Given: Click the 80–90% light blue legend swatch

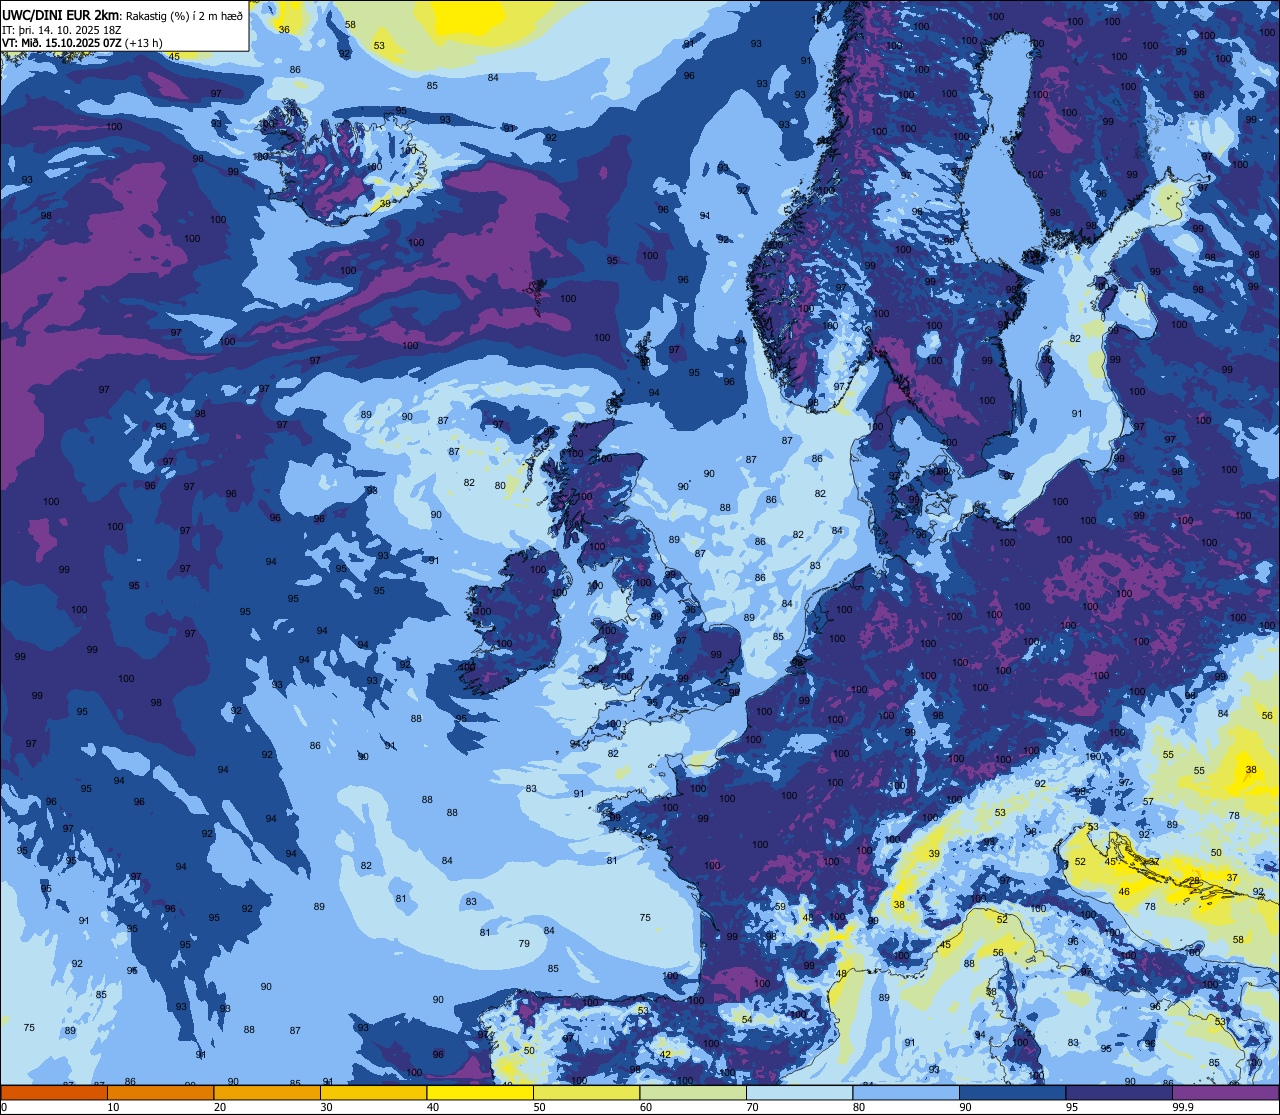Looking at the screenshot, I should 906,1092.
